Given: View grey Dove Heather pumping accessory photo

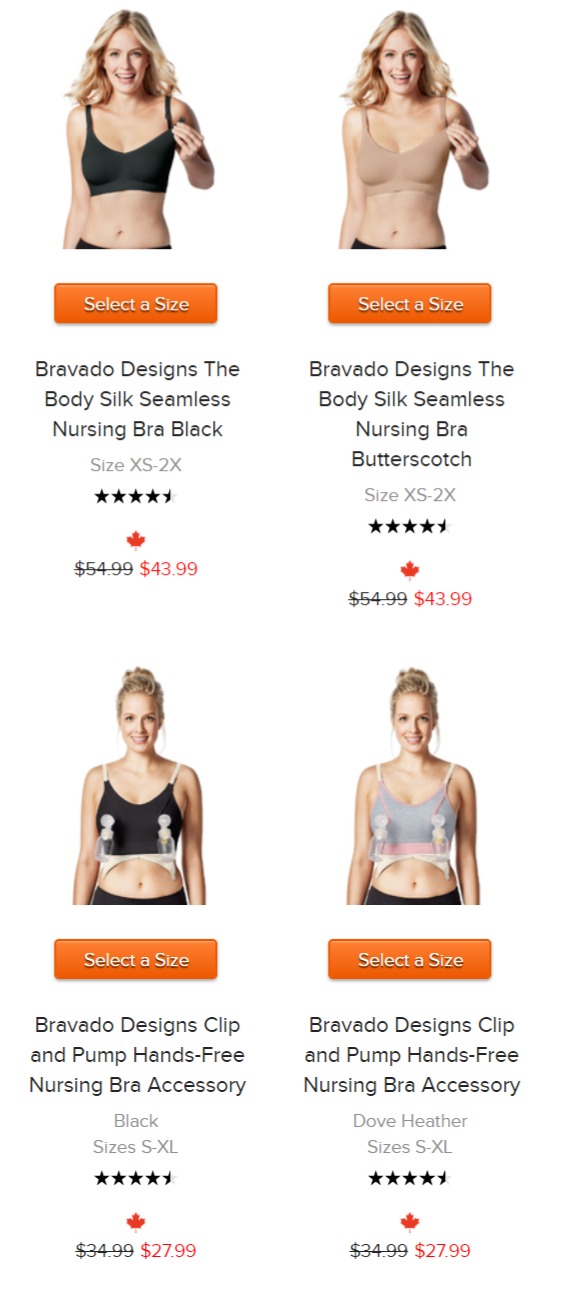Looking at the screenshot, I should point(411,786).
